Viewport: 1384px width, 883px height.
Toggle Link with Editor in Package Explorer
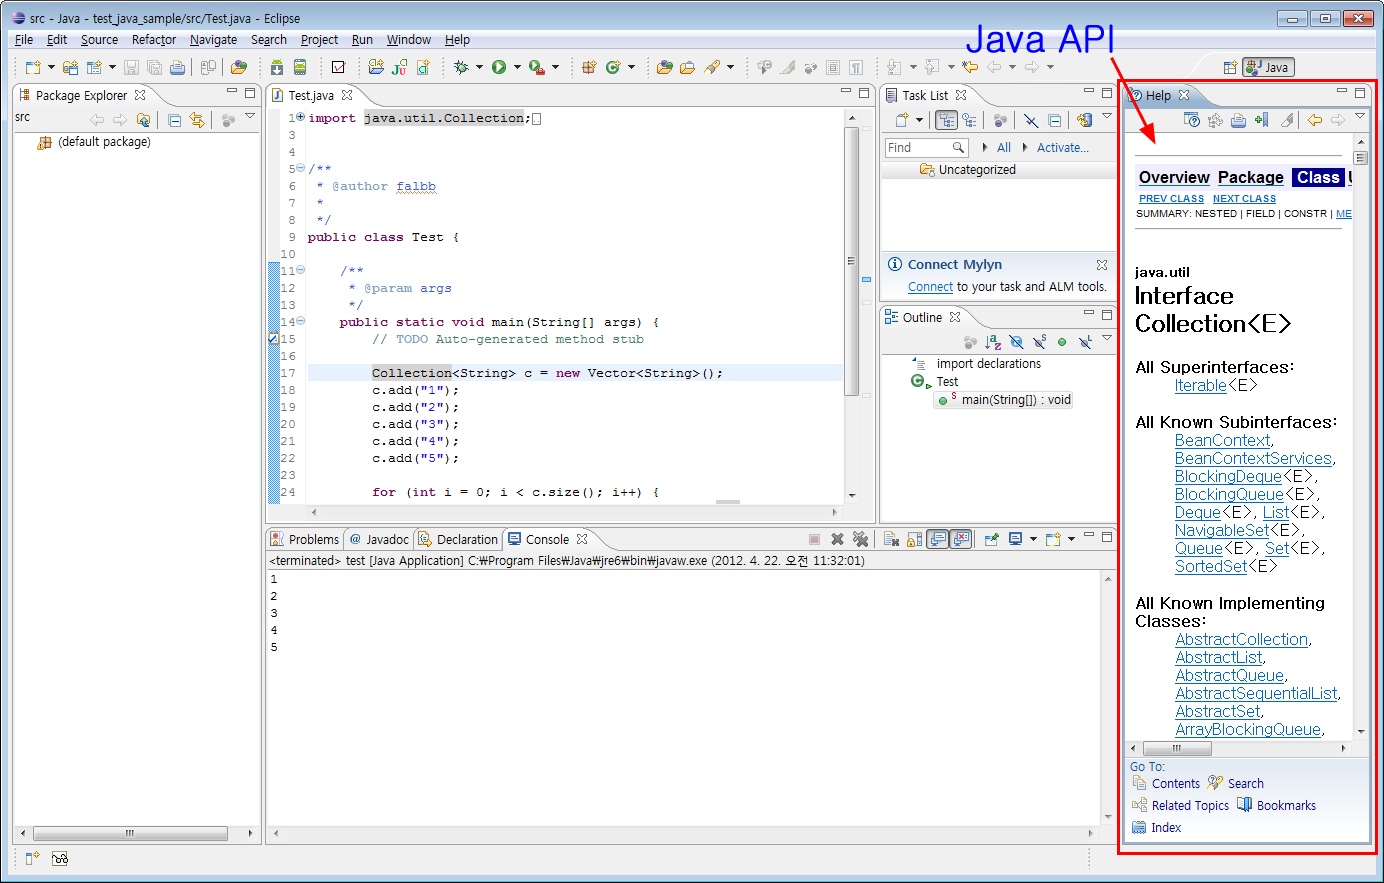coord(197,120)
